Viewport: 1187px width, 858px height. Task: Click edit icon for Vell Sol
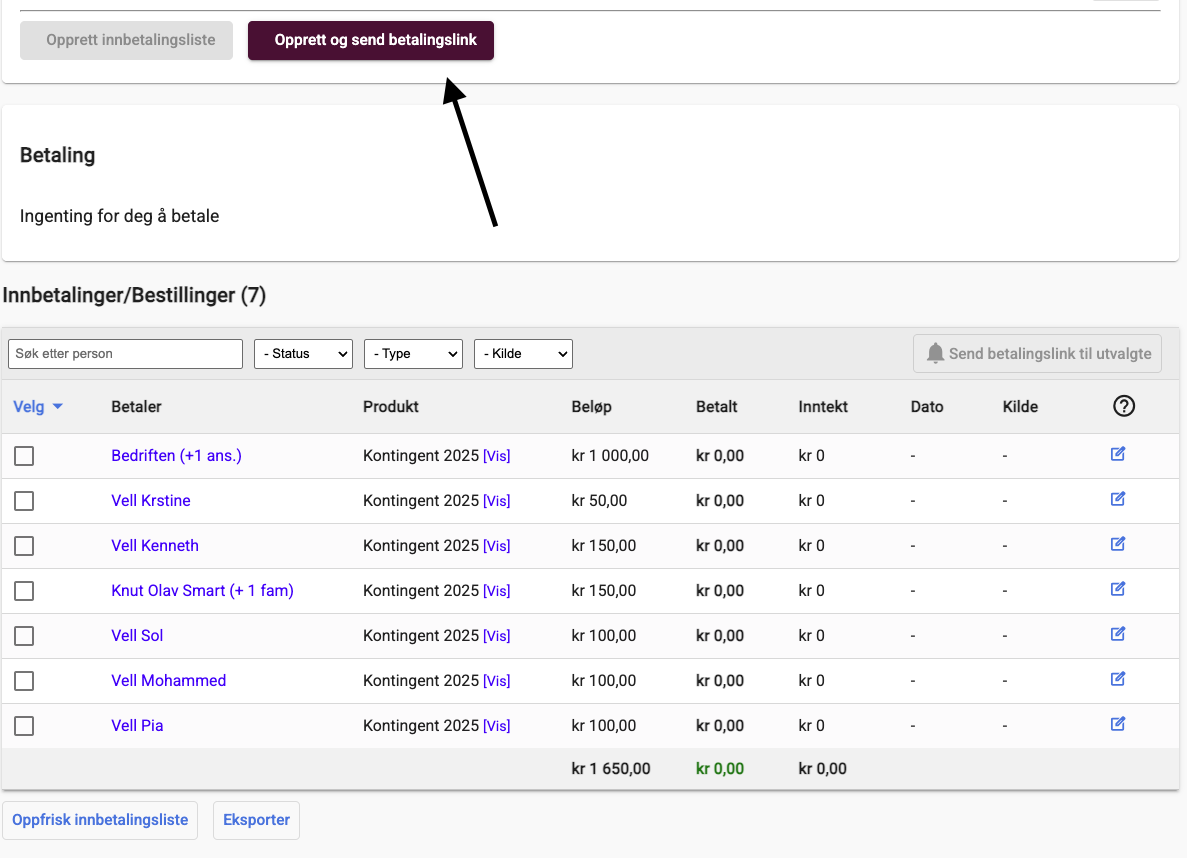[1118, 635]
